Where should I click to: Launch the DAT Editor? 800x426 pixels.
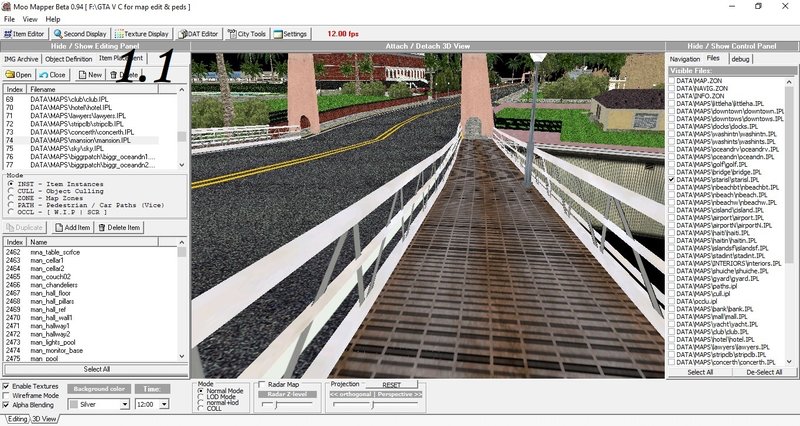[198, 34]
